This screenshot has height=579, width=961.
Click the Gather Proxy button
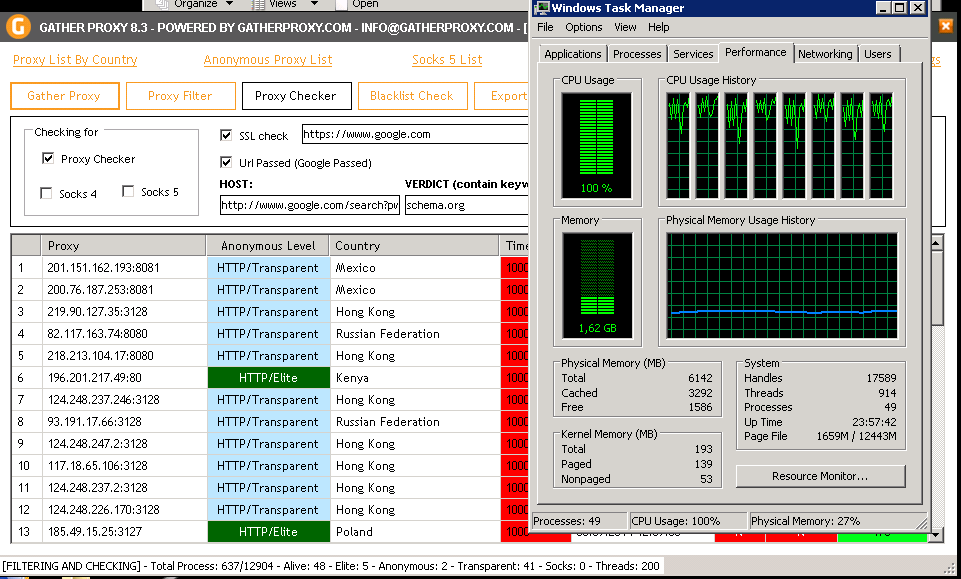(64, 96)
